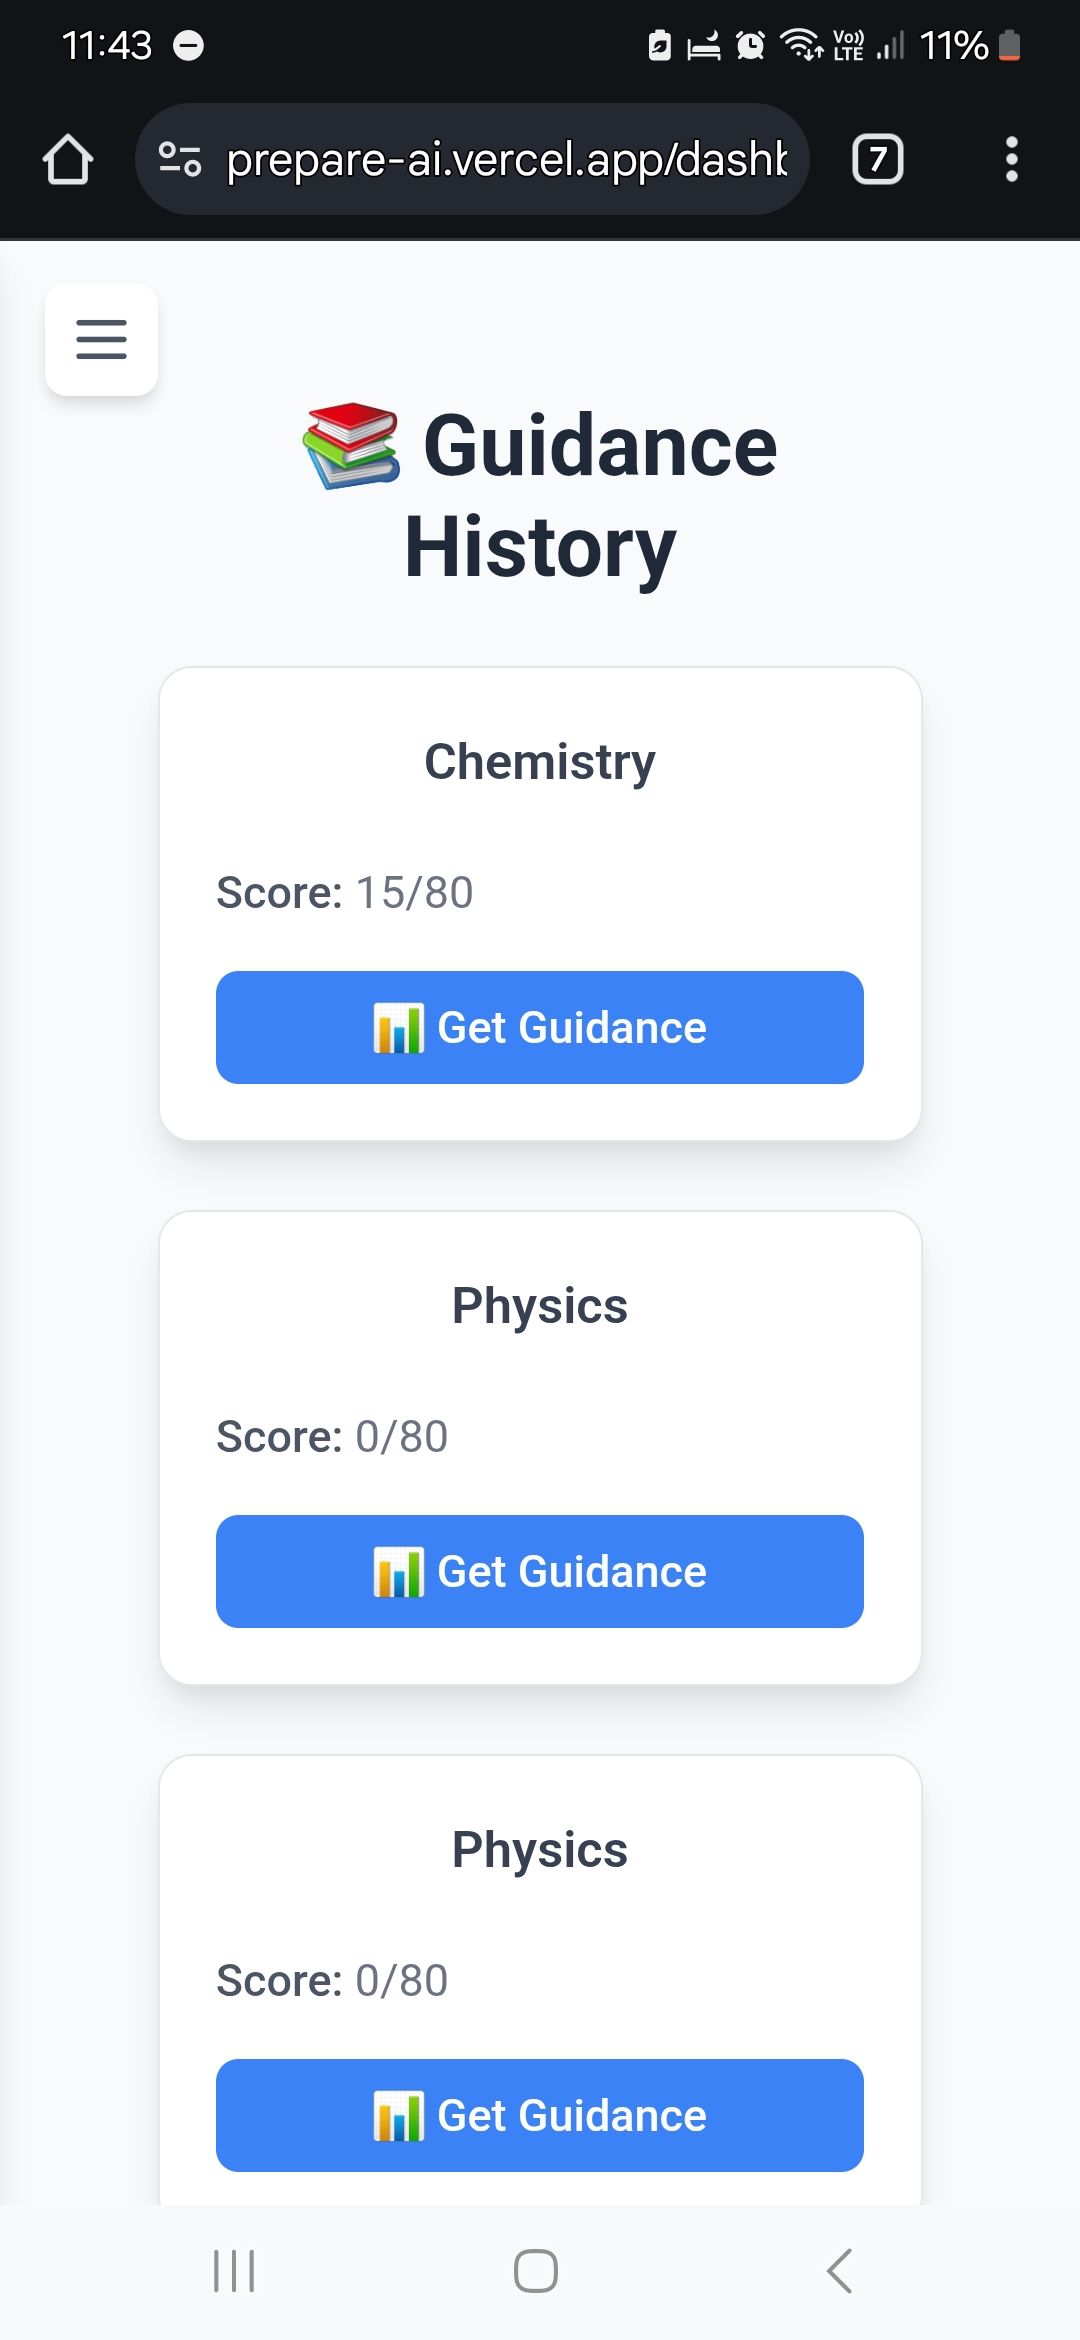Select the first Physics card heading
This screenshot has height=2340, width=1080.
(x=540, y=1306)
